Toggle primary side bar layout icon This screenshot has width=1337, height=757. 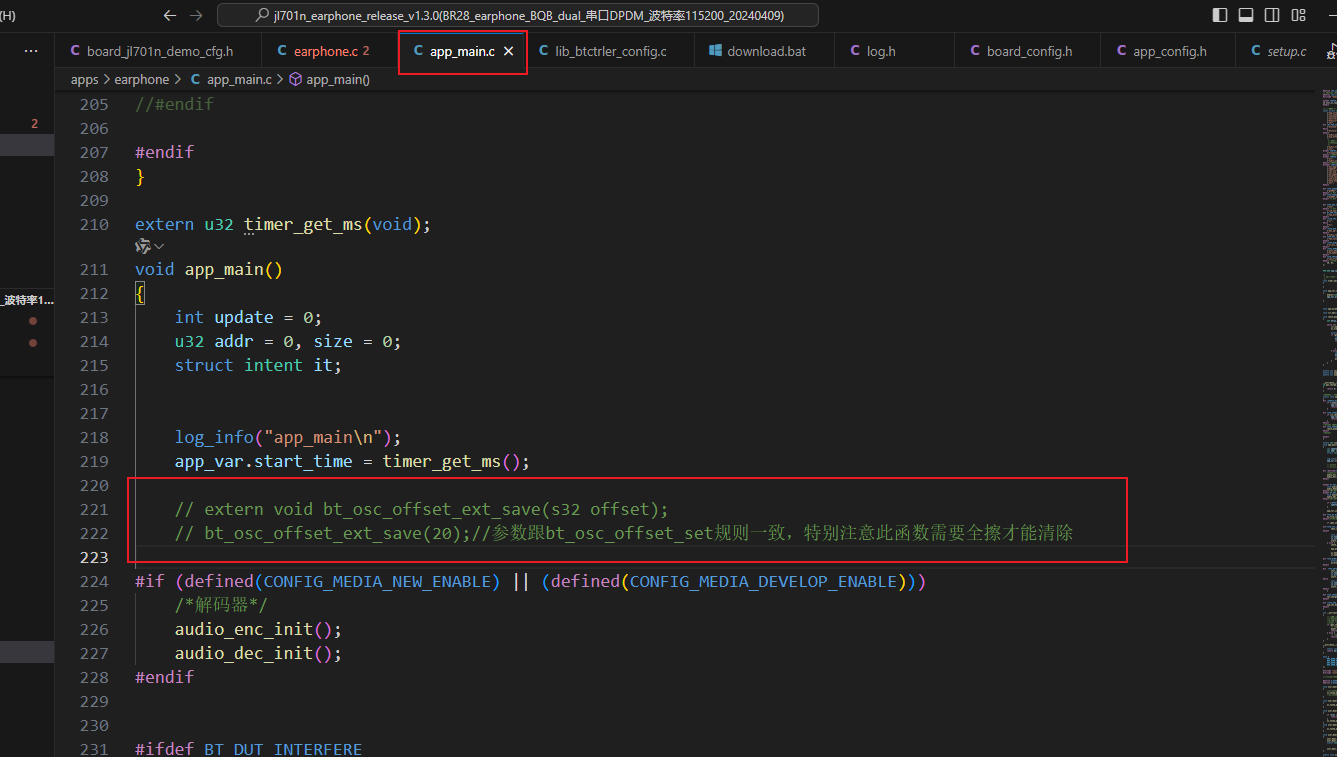click(1219, 15)
